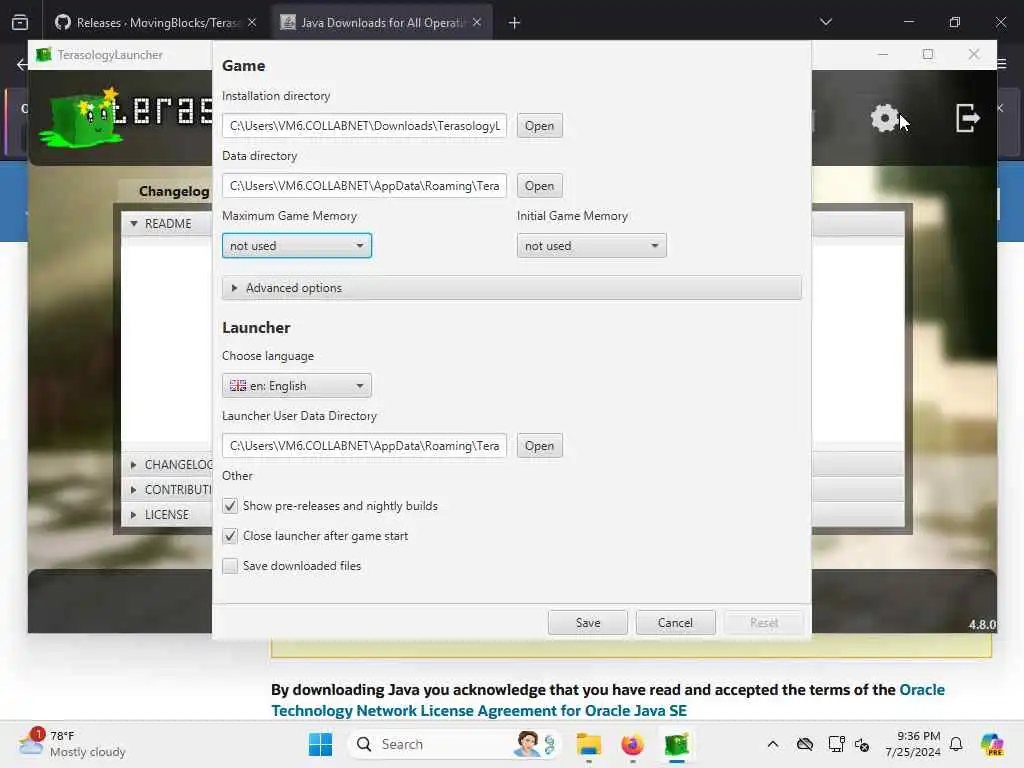Open Copilot preview taskbar icon
The width and height of the screenshot is (1024, 768).
click(992, 744)
